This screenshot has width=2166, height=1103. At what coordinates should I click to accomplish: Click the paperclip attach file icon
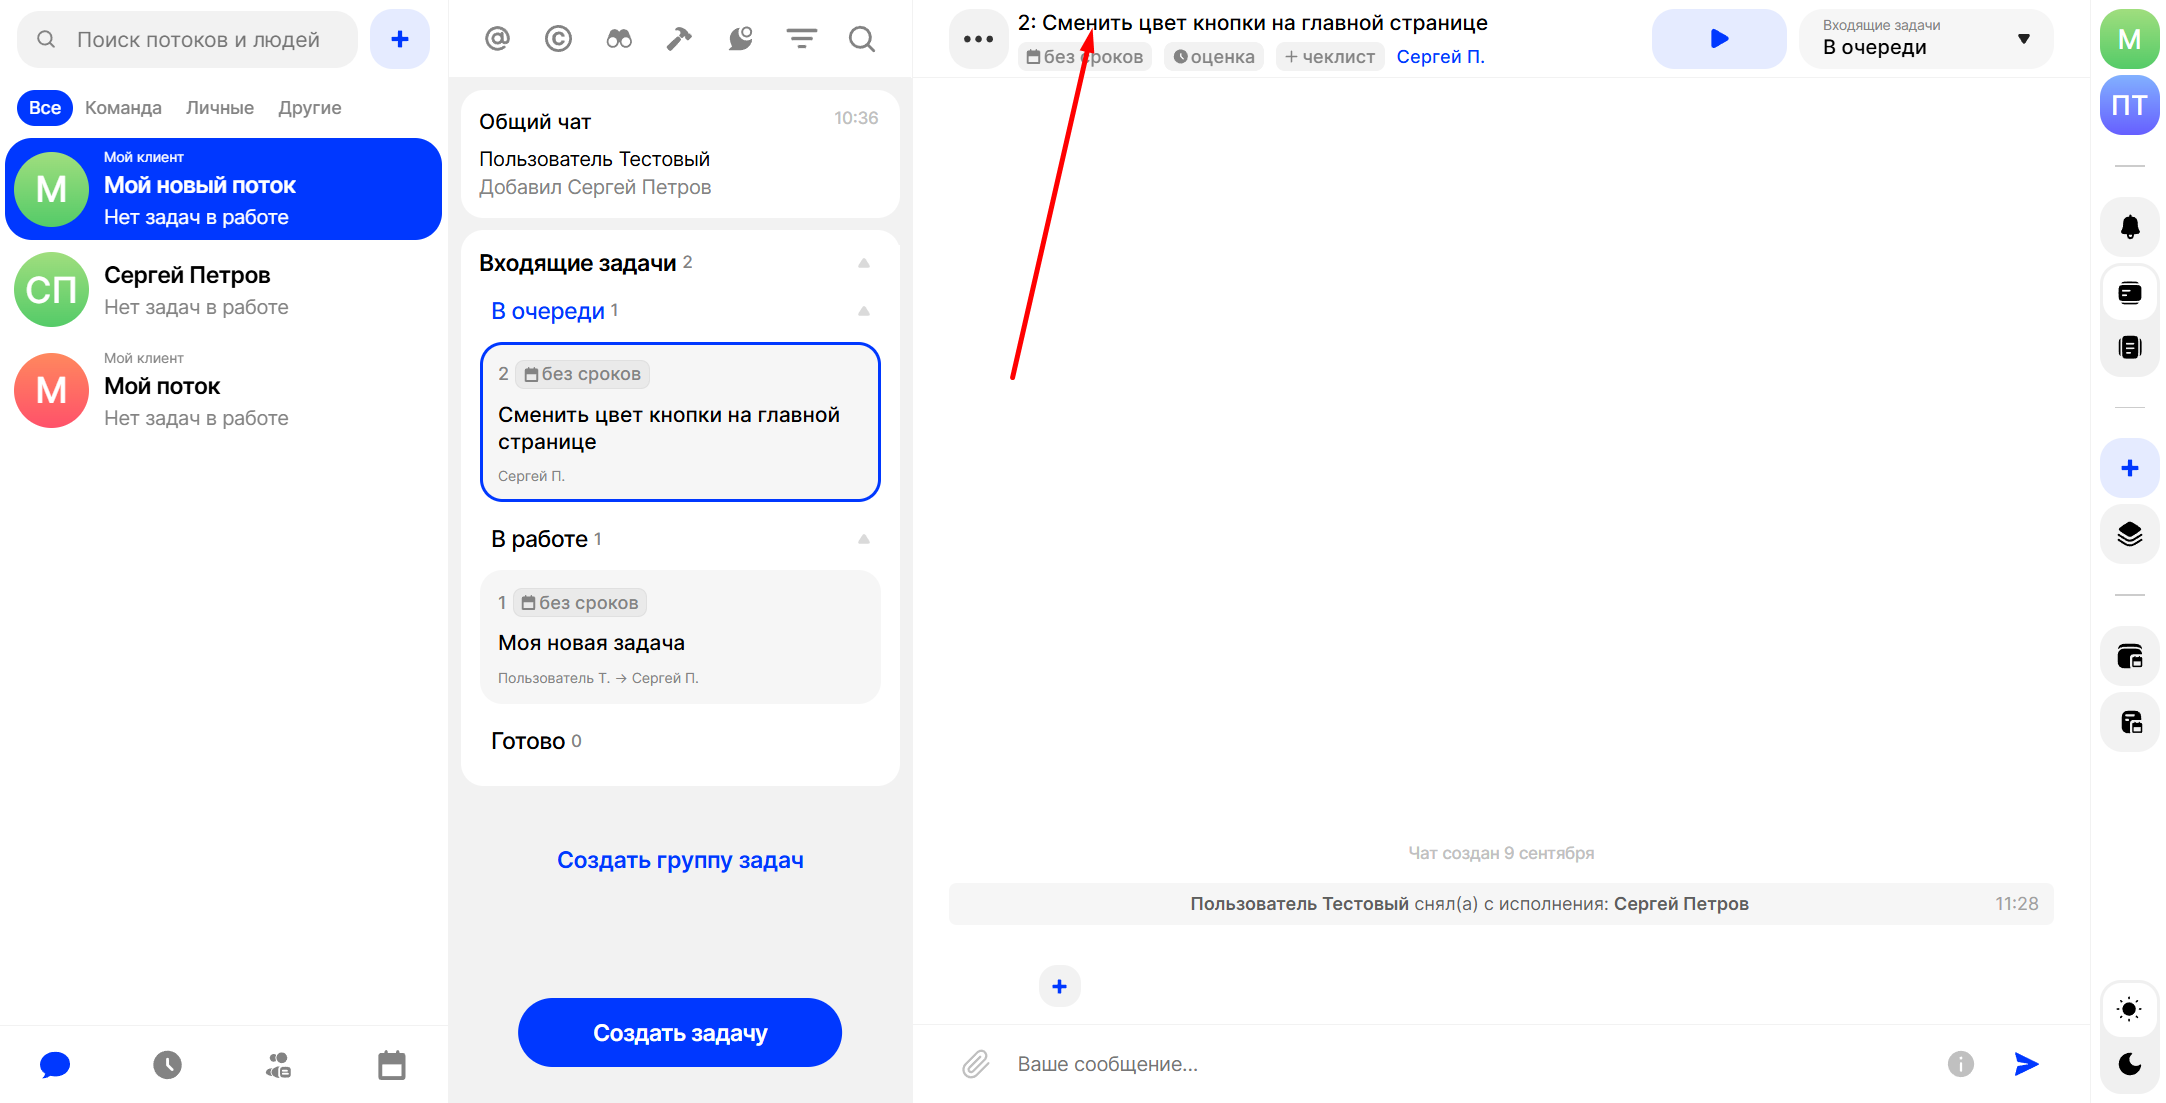click(x=975, y=1064)
